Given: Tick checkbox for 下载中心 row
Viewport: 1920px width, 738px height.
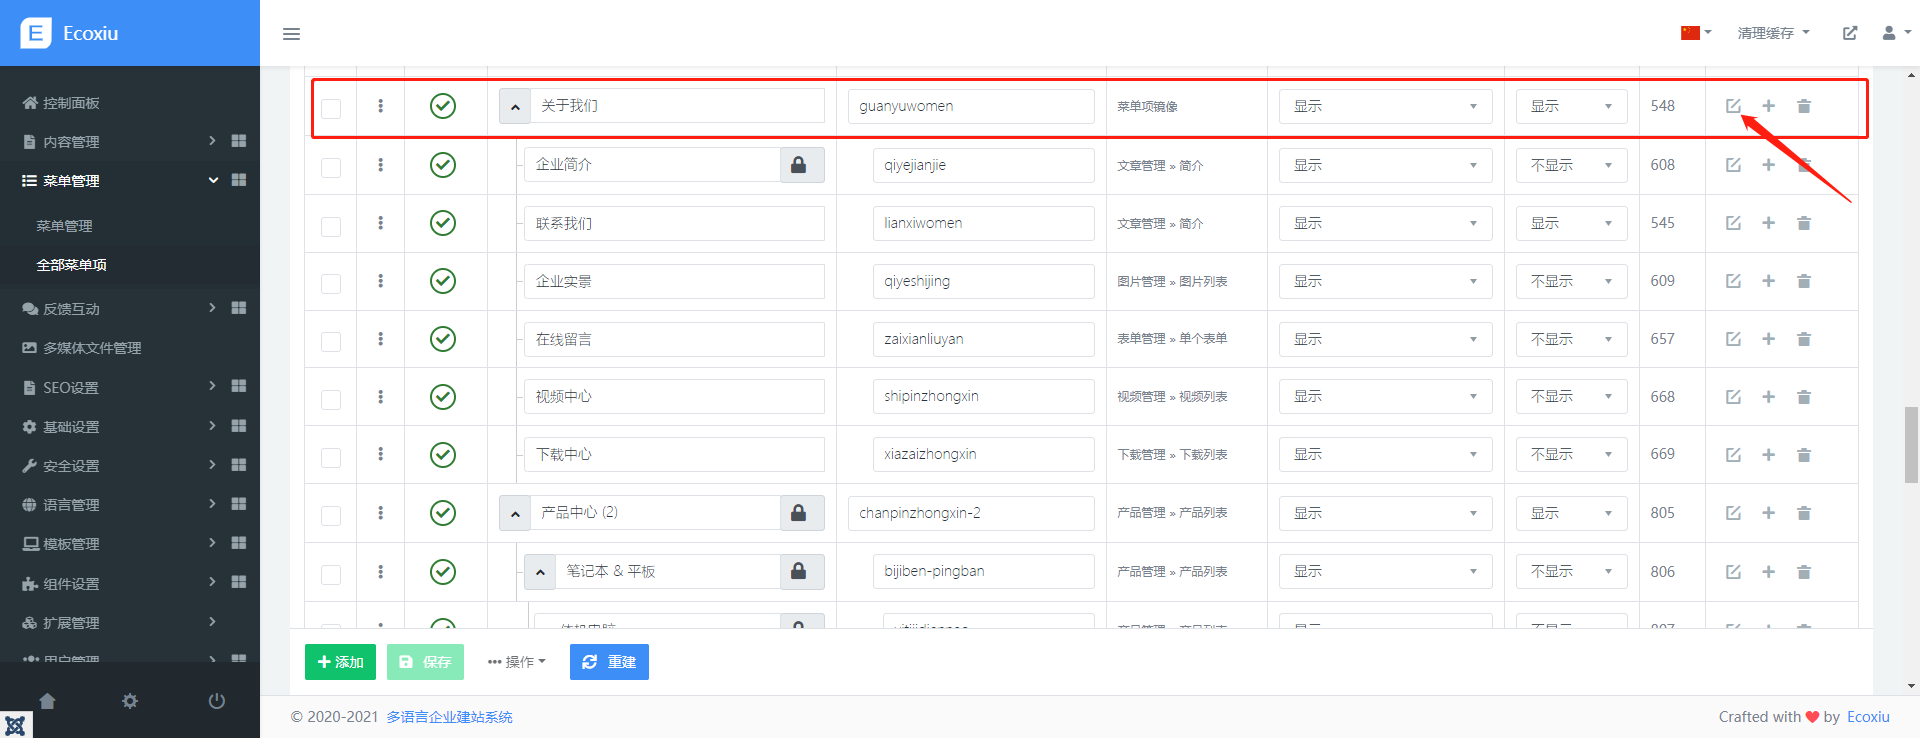Looking at the screenshot, I should pos(331,457).
